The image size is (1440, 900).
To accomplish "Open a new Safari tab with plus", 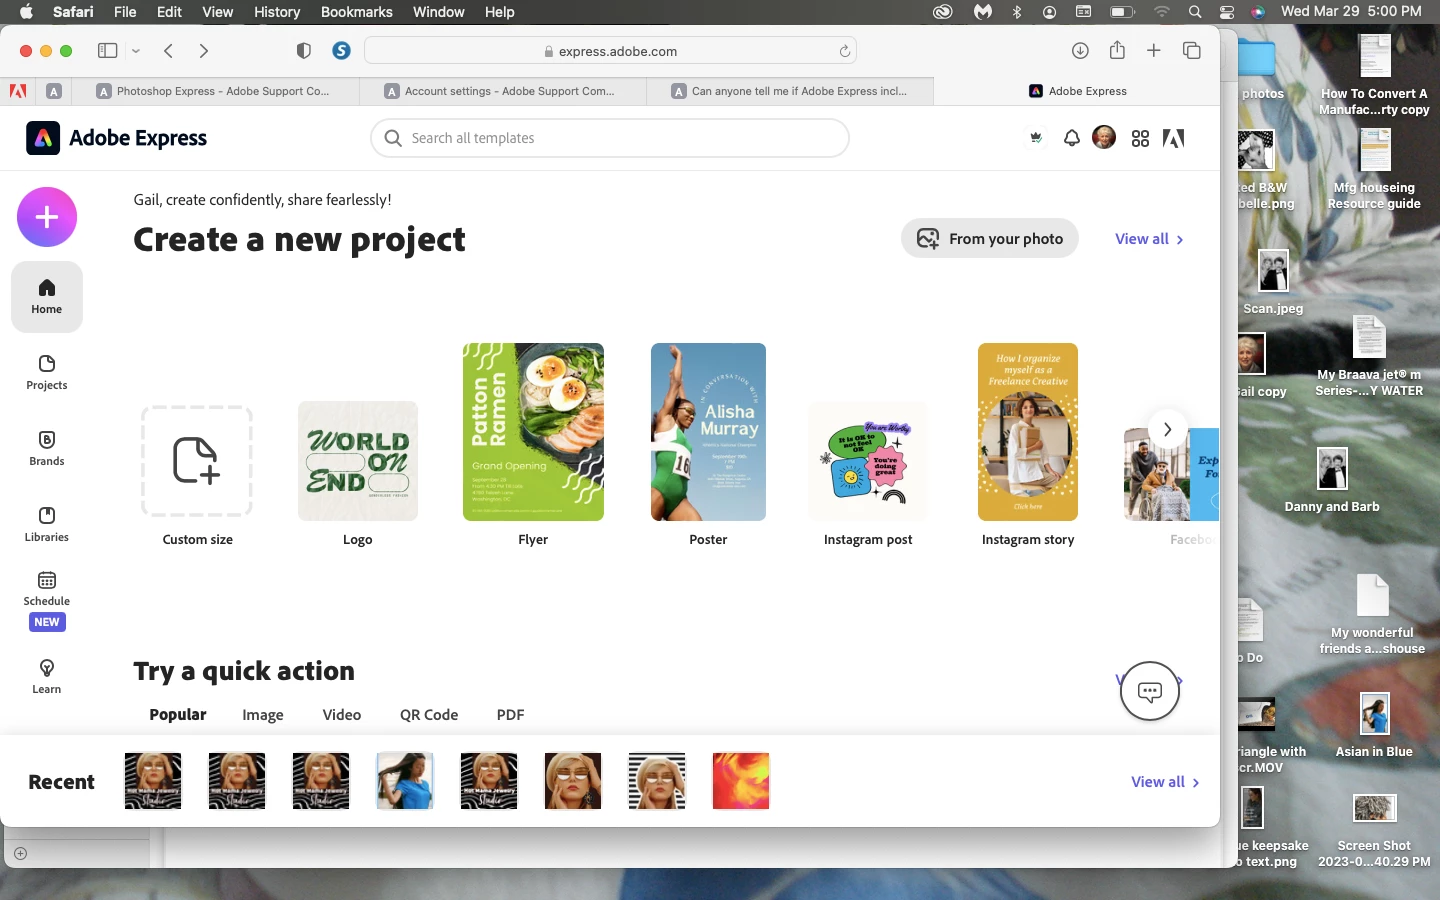I will tap(1154, 51).
